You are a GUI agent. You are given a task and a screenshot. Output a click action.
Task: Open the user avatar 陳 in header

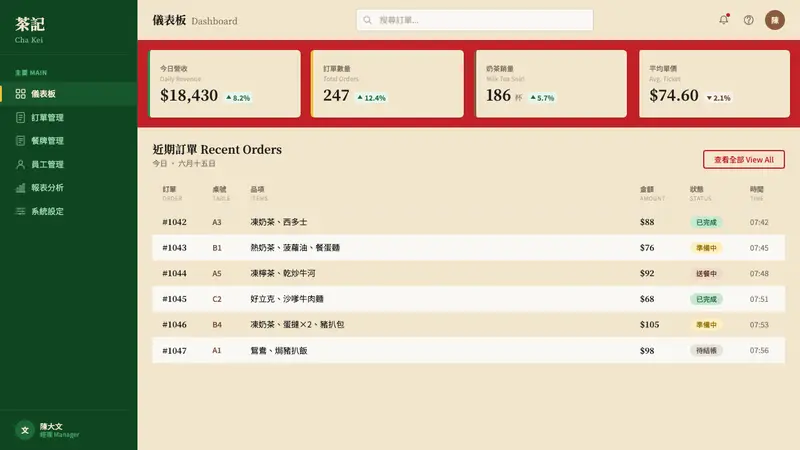point(774,20)
